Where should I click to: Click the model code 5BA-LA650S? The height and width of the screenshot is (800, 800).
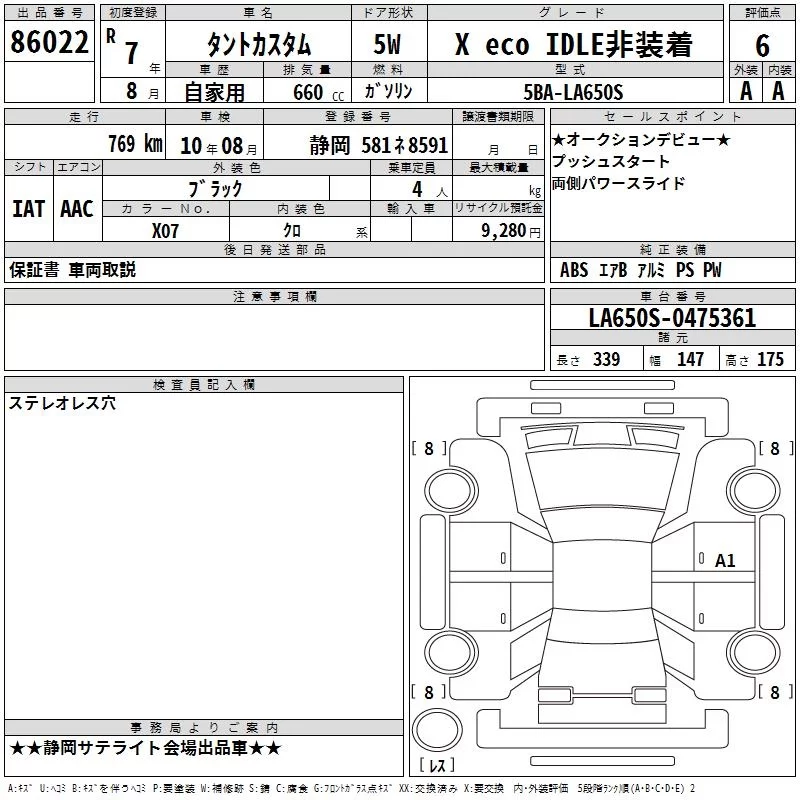(573, 92)
